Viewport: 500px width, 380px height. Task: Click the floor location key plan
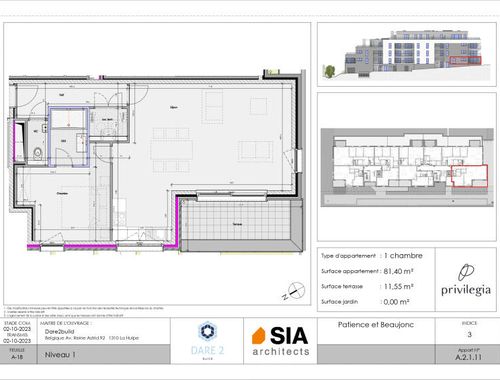[x=407, y=167]
